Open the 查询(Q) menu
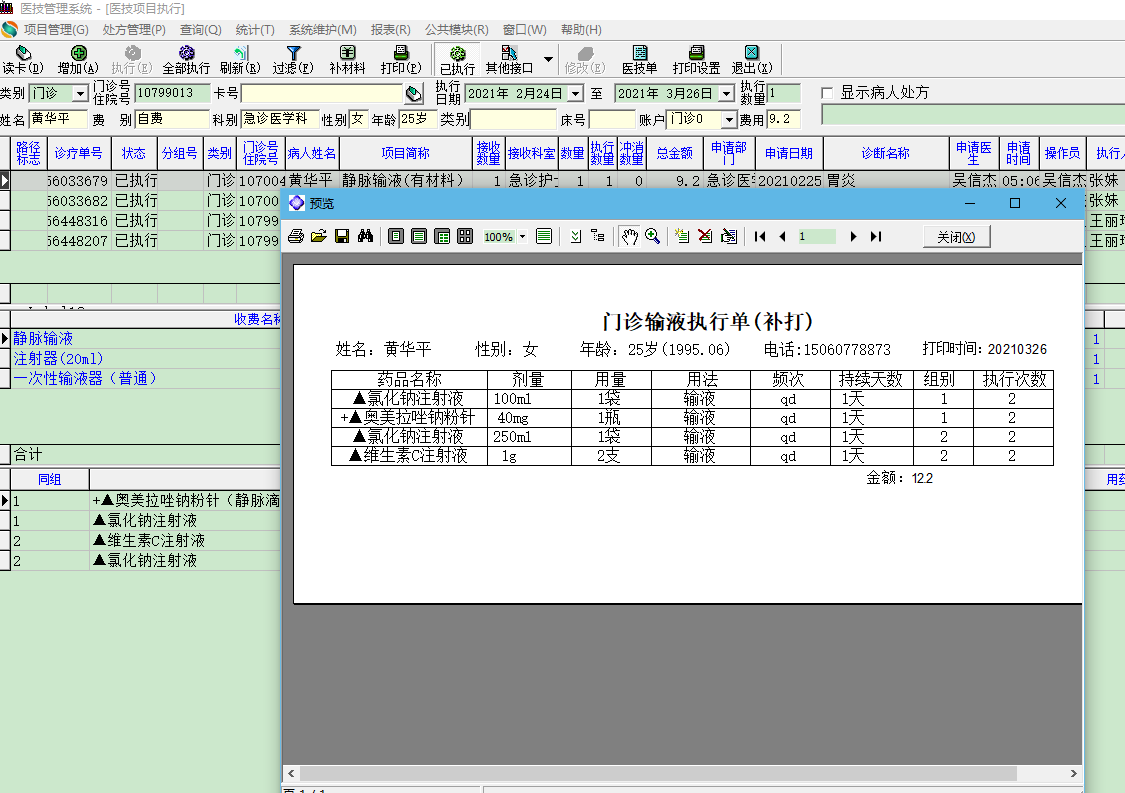This screenshot has width=1125, height=793. click(x=201, y=29)
